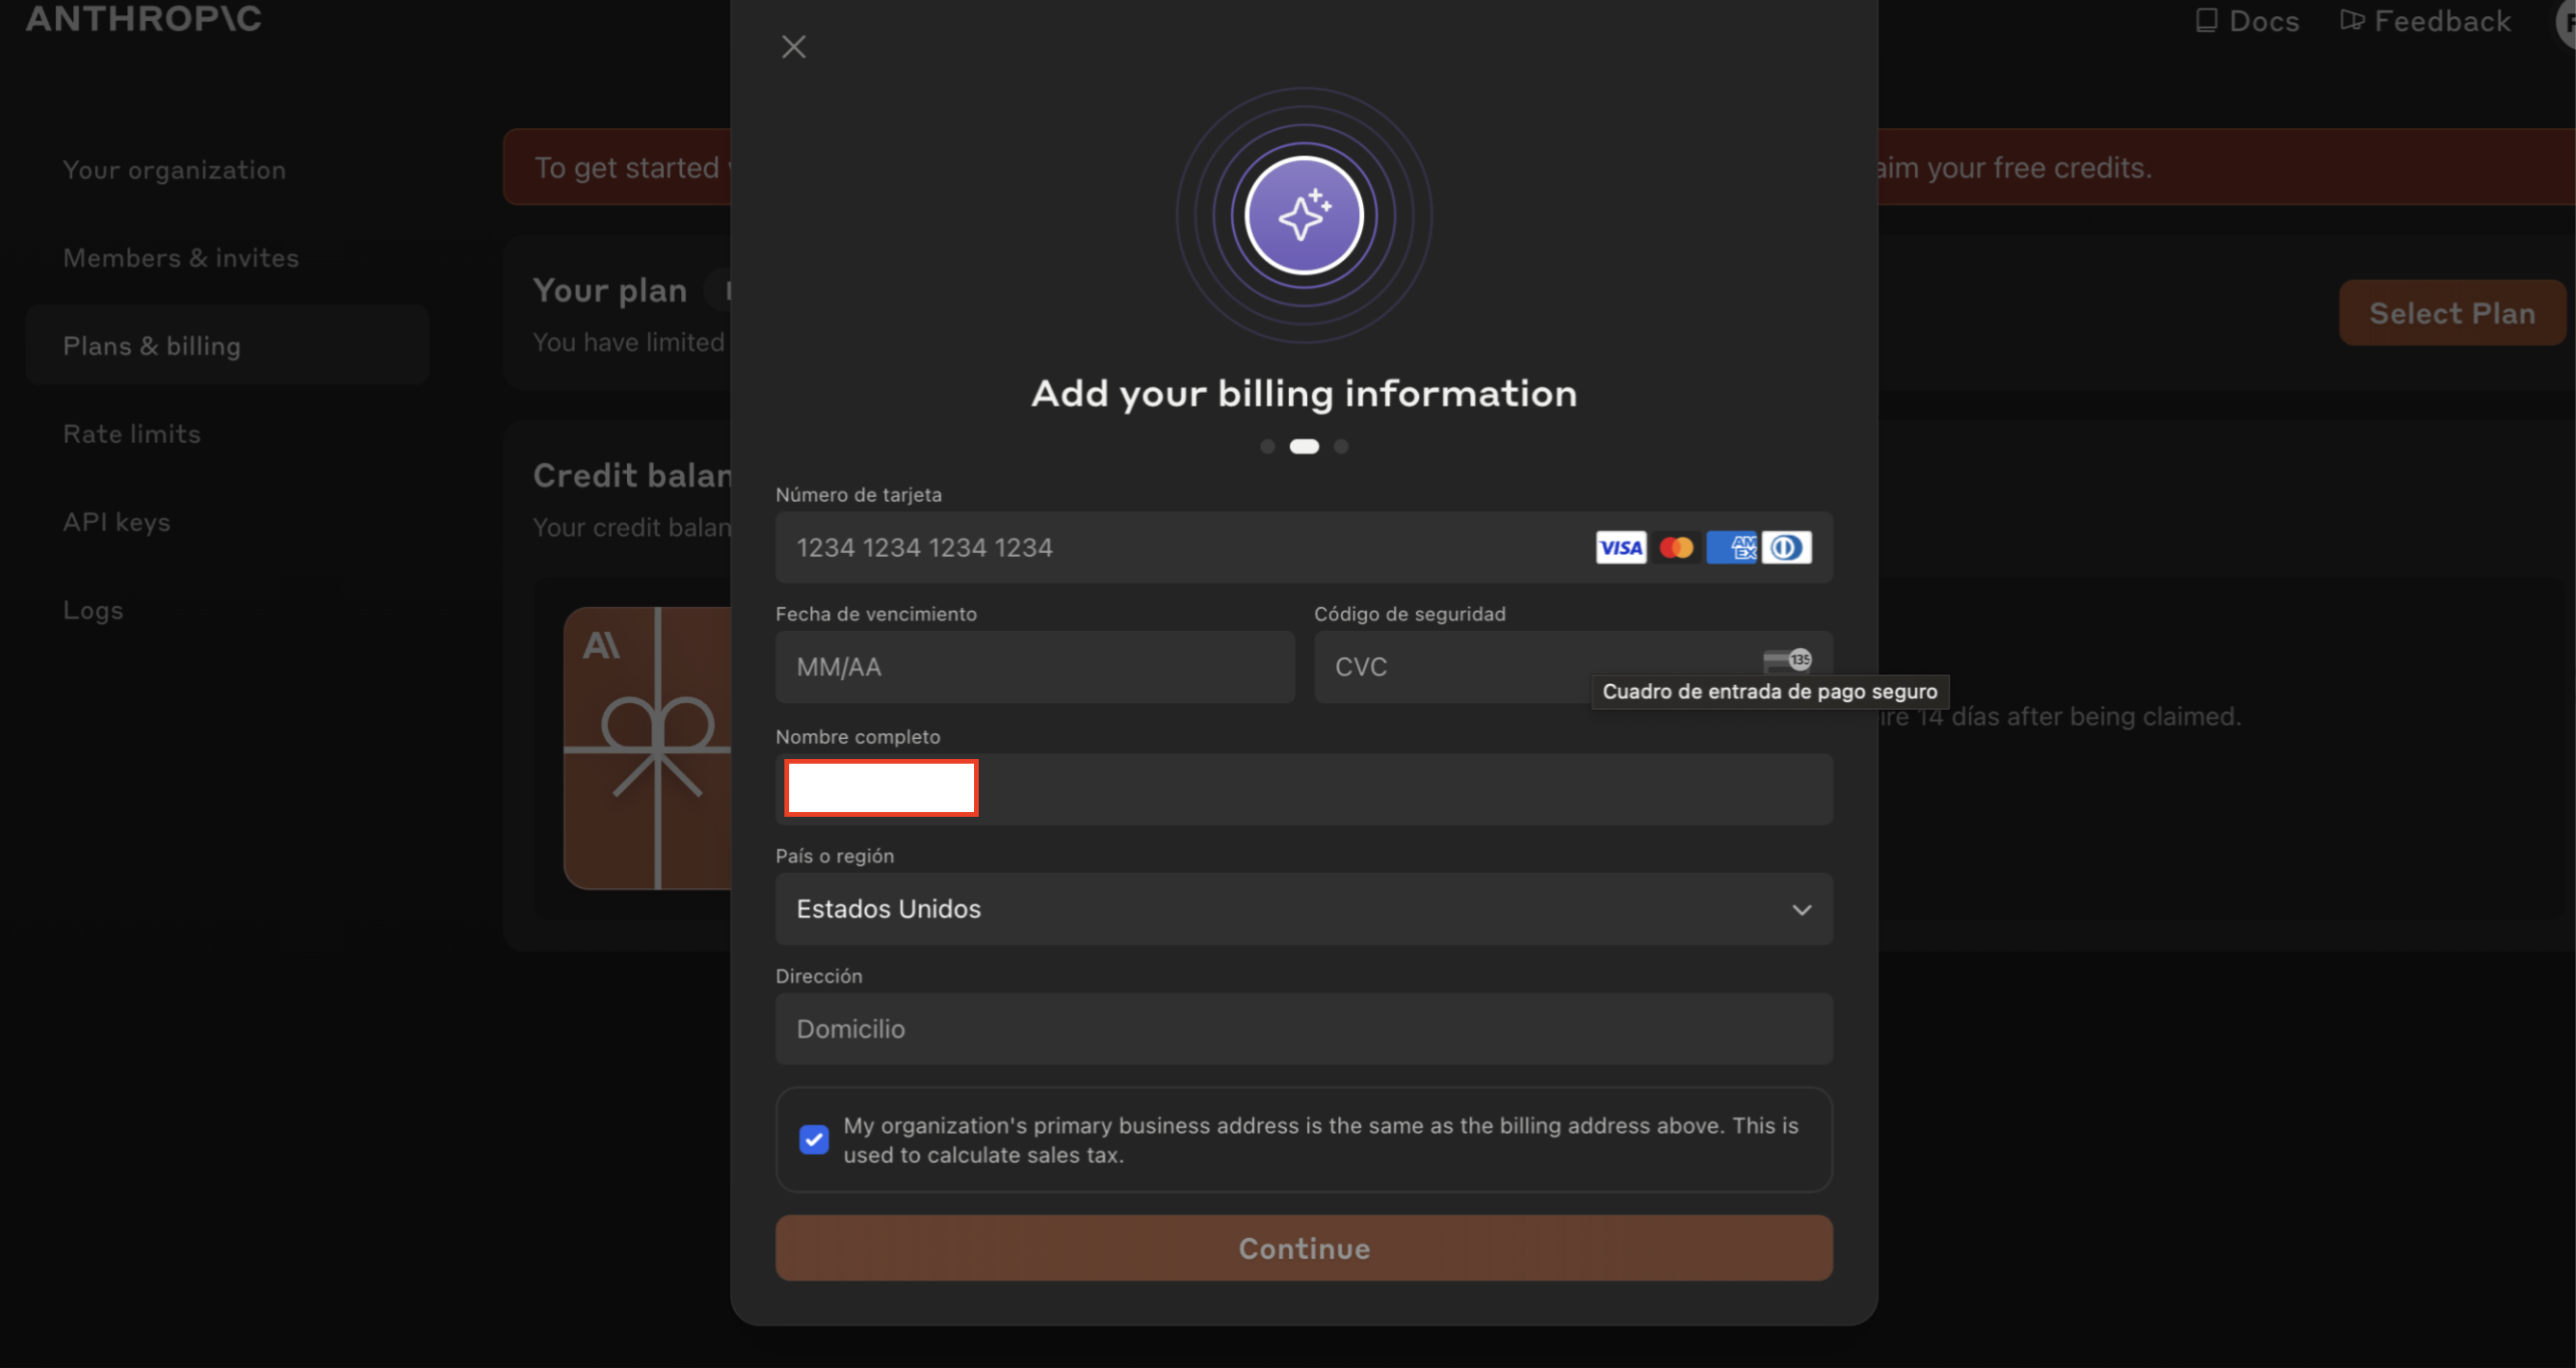Click the Mastercard logo icon

[1676, 548]
